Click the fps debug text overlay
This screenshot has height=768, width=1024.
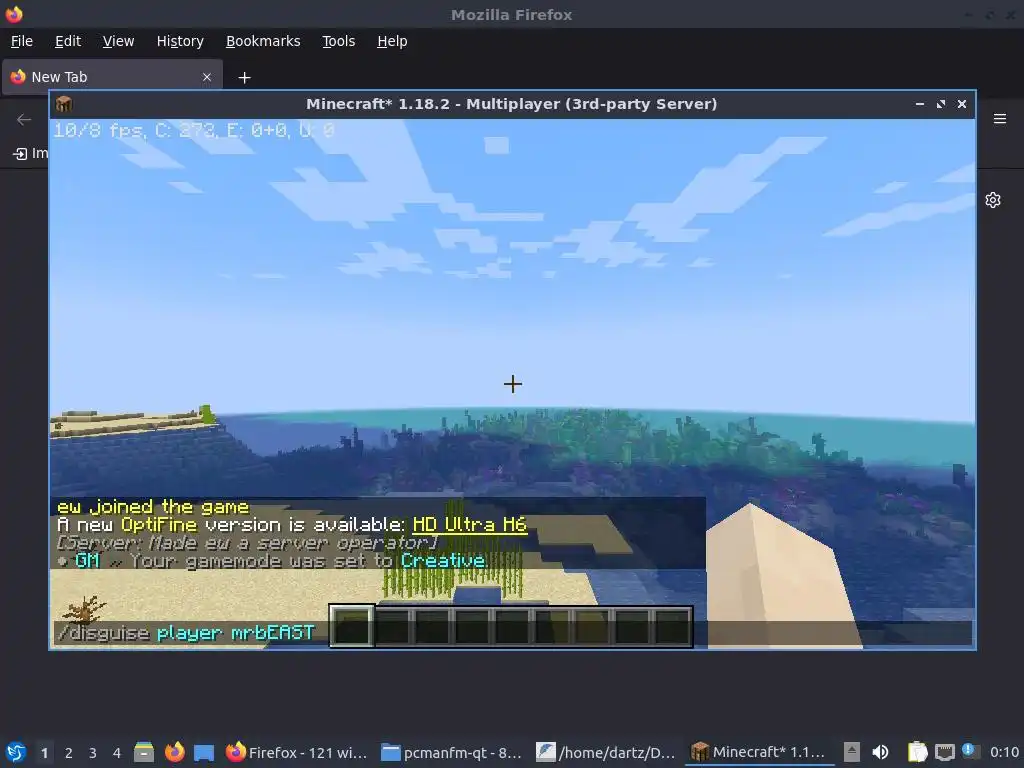193,131
